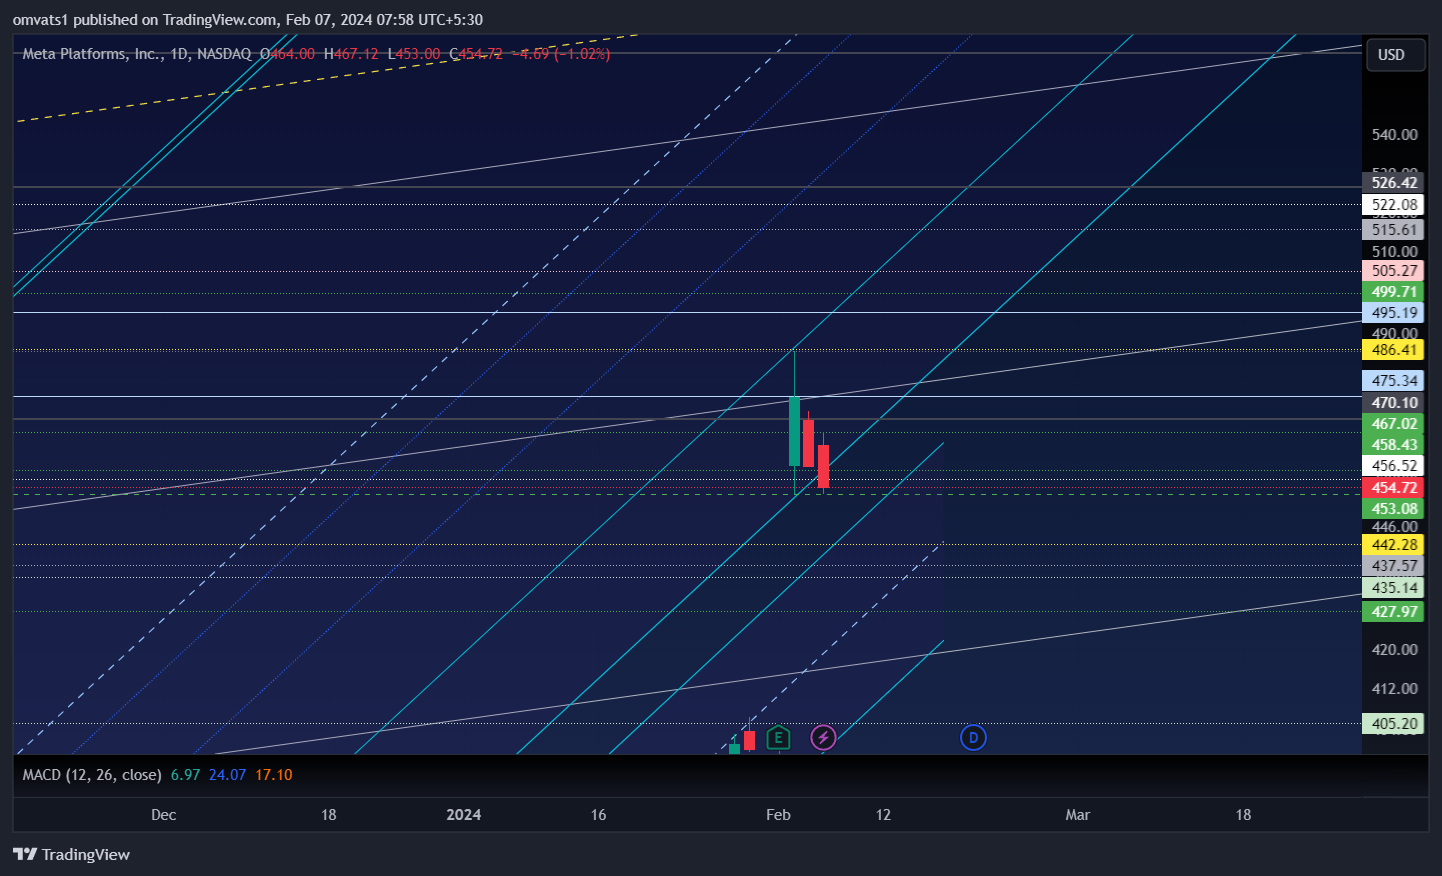This screenshot has height=876, width=1442.
Task: Click the last red candlestick near 454.72
Action: click(x=823, y=466)
